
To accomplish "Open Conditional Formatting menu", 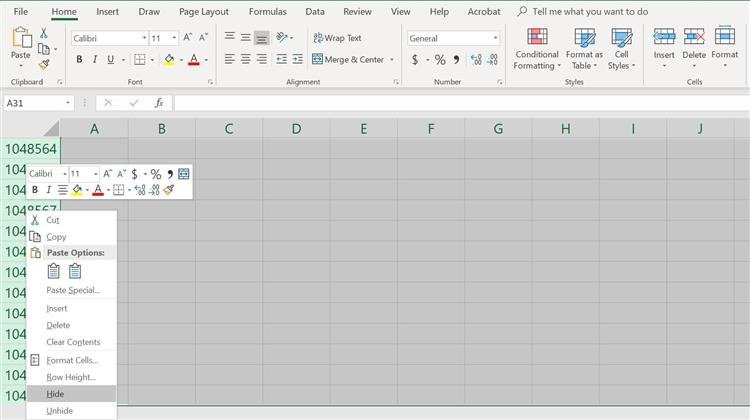I will point(537,48).
